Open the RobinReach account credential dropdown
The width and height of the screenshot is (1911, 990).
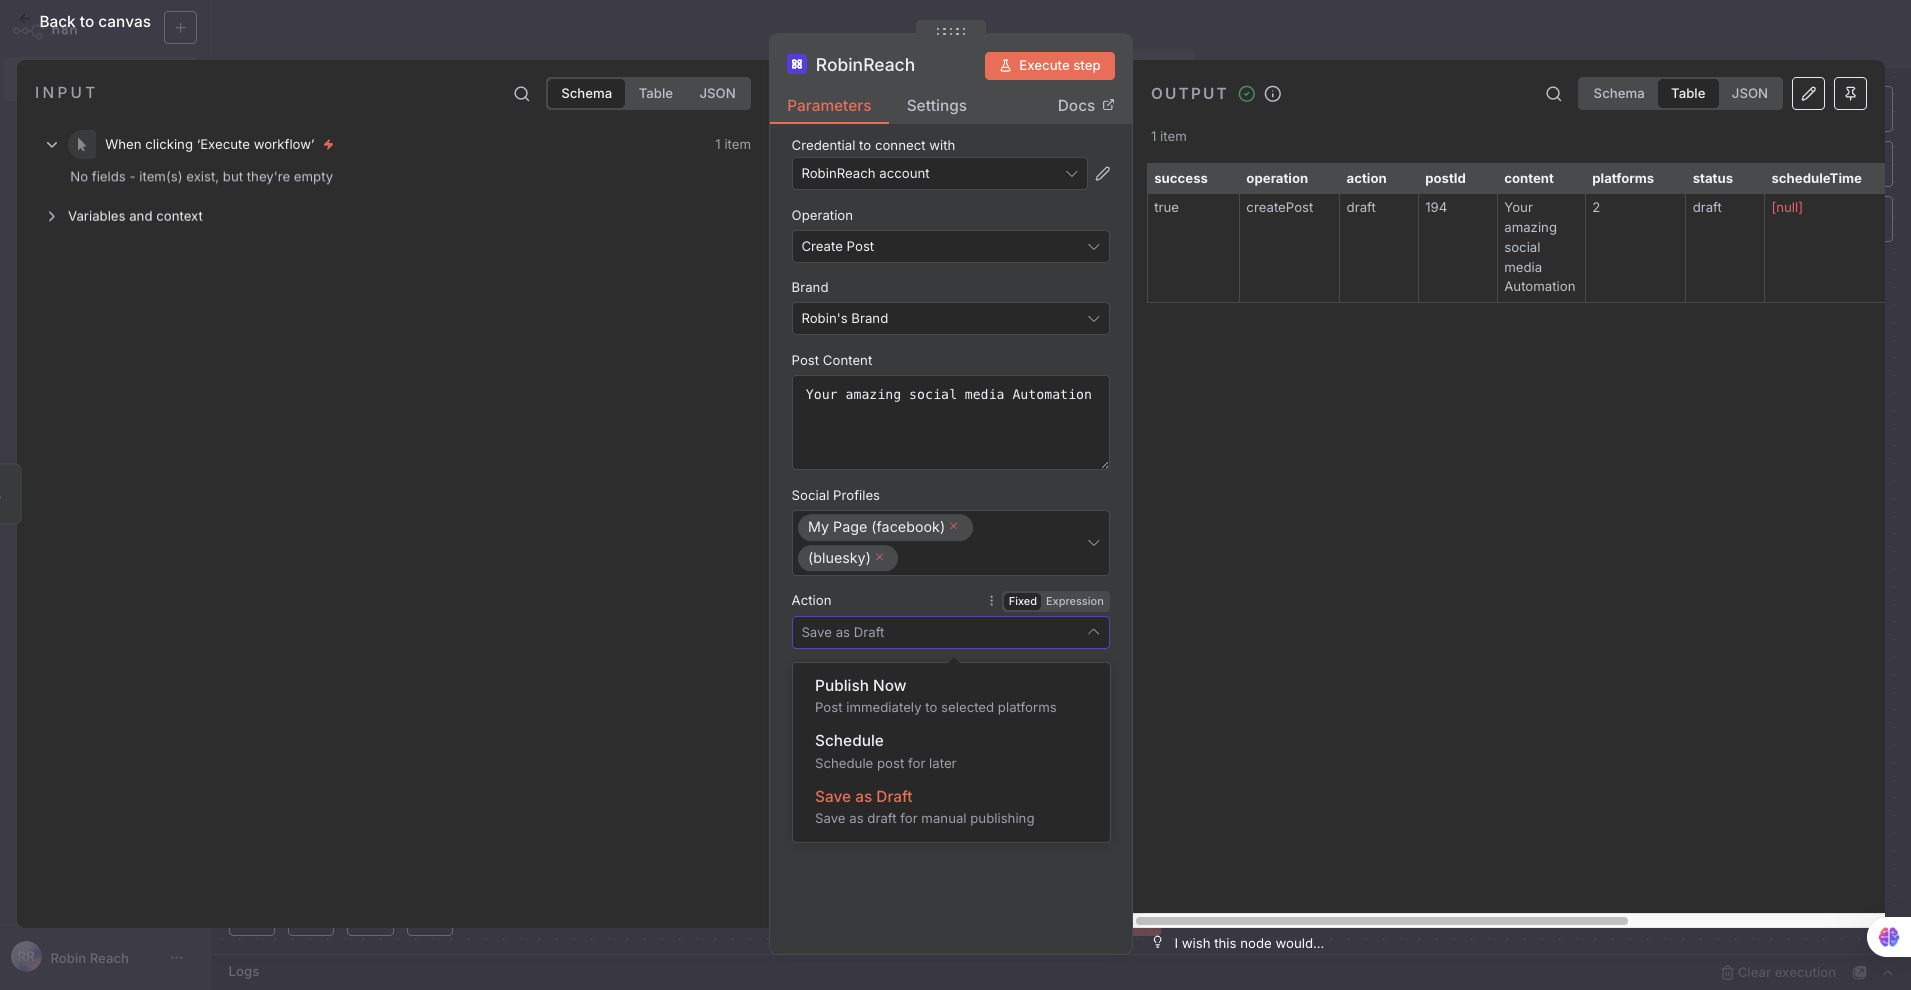939,174
